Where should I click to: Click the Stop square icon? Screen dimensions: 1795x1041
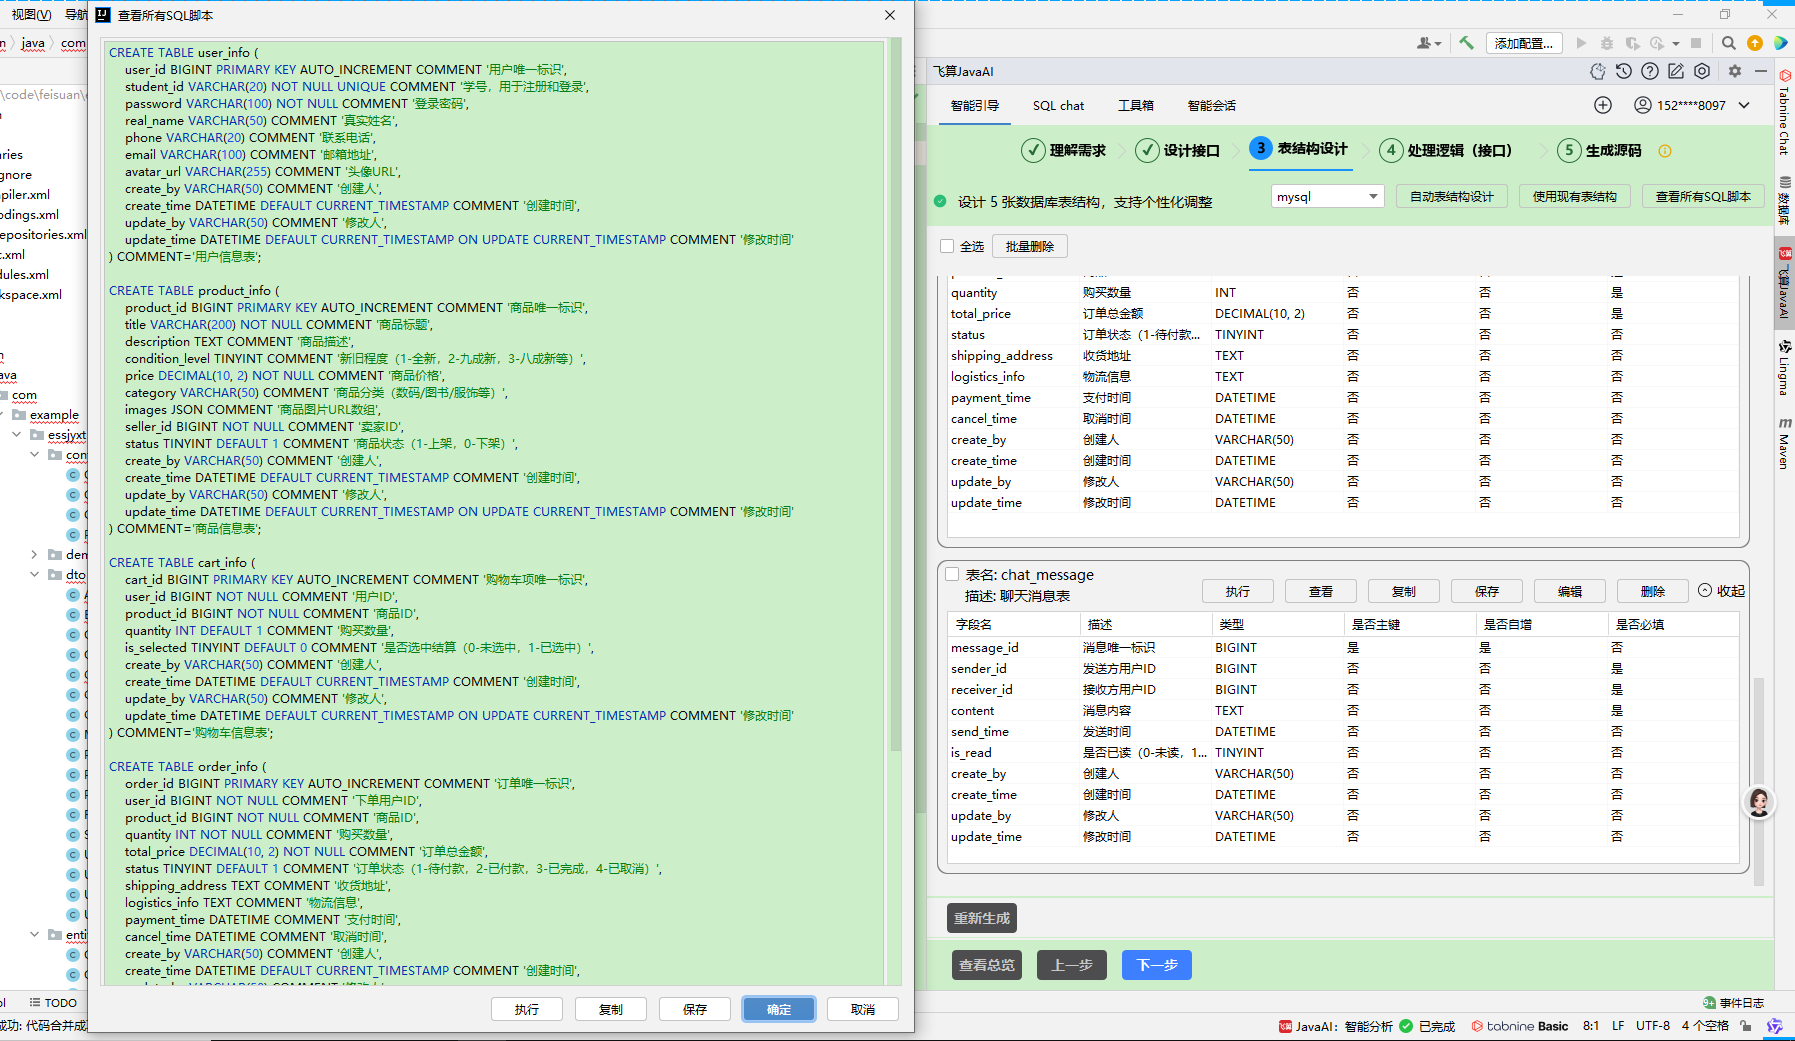tap(1696, 43)
